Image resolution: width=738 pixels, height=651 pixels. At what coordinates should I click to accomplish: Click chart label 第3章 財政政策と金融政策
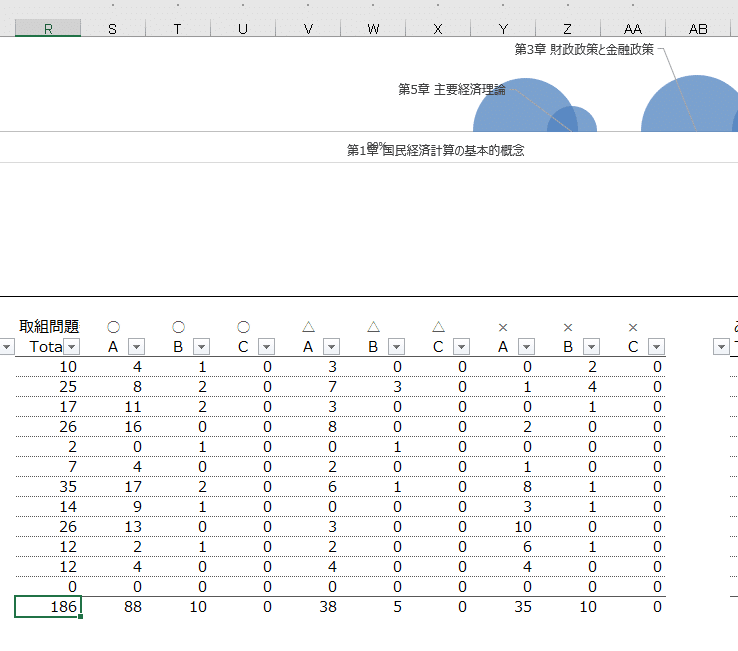point(584,49)
